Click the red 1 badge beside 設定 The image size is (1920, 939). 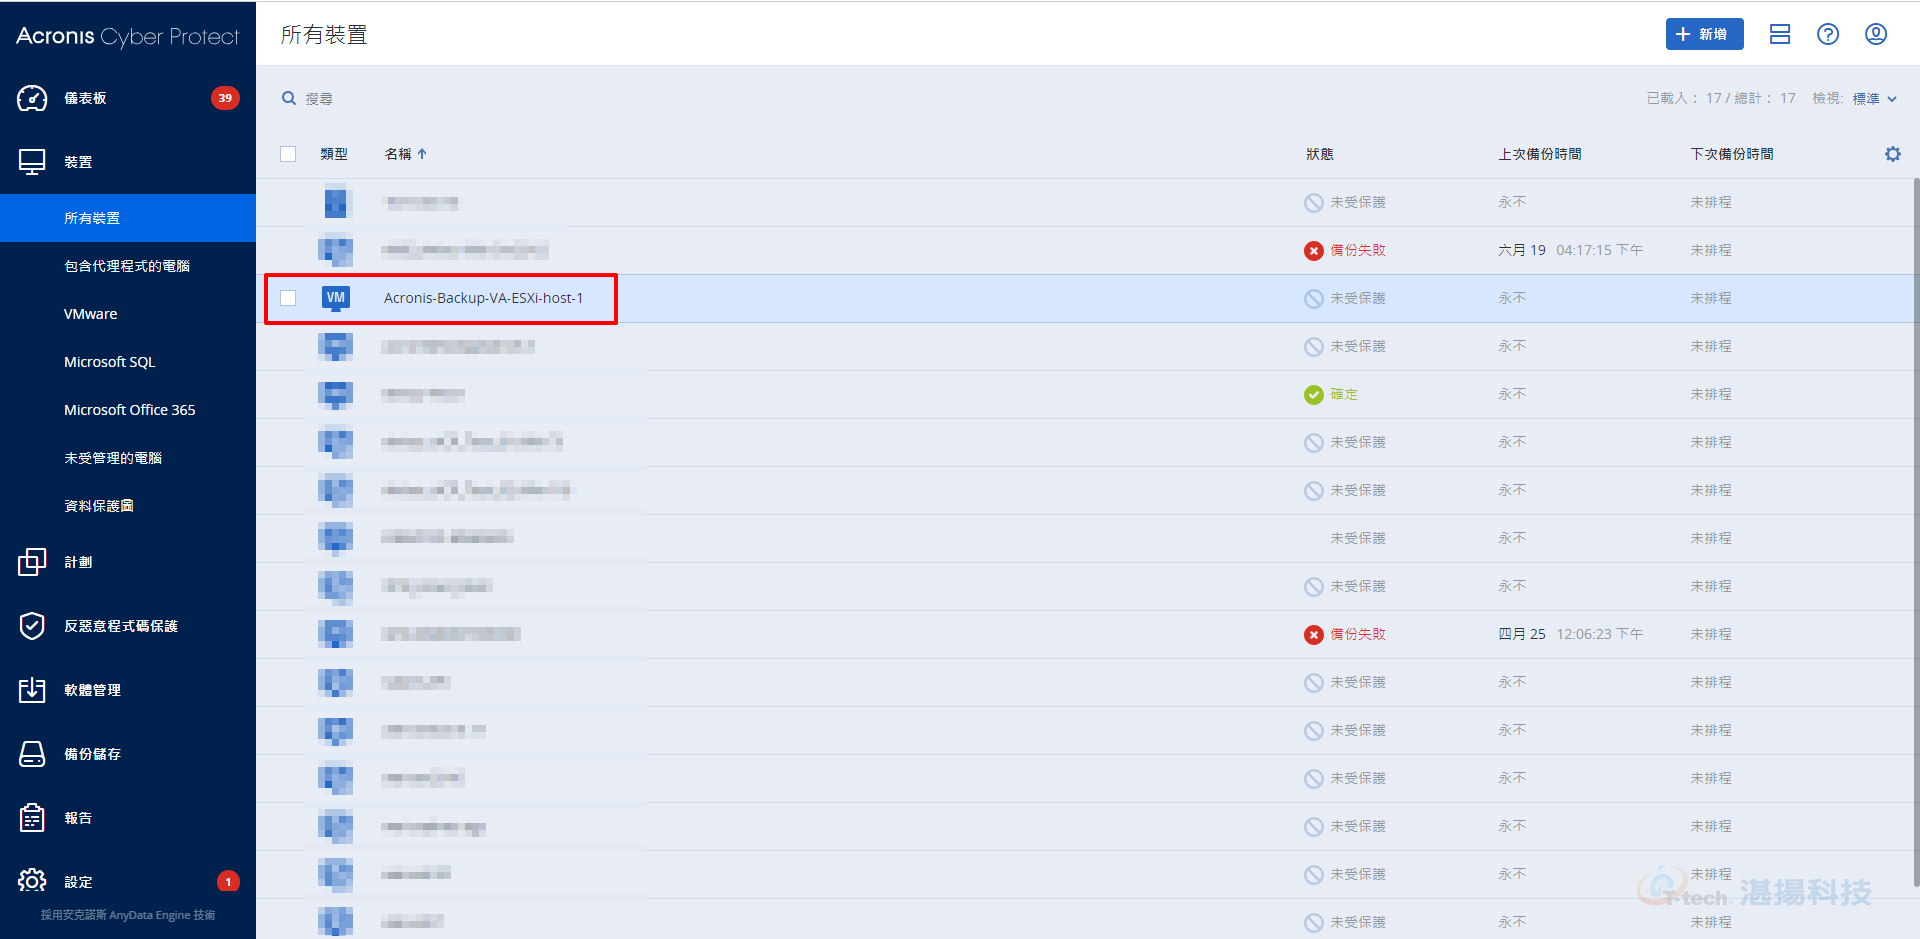pos(228,881)
